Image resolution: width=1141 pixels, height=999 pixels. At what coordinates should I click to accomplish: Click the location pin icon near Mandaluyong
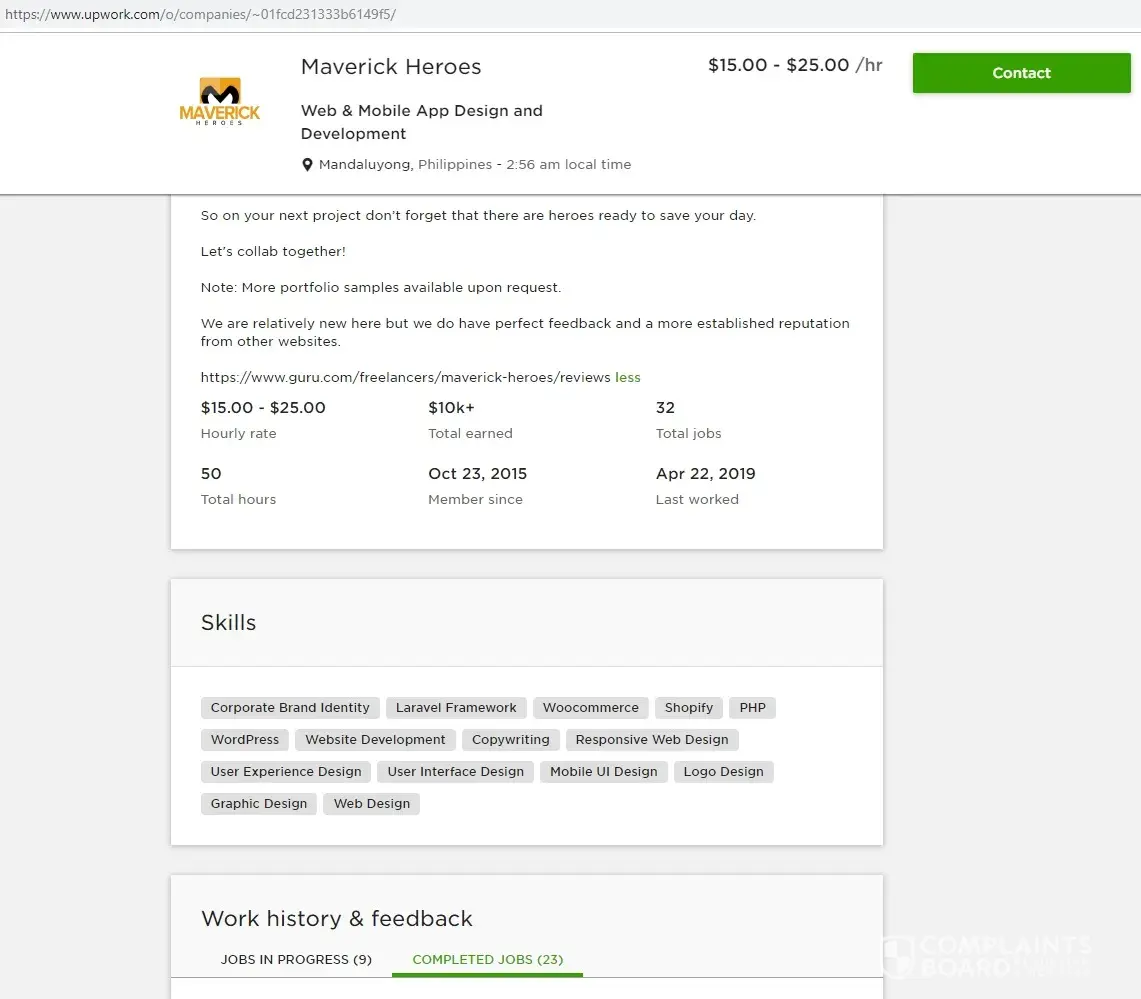(x=308, y=165)
